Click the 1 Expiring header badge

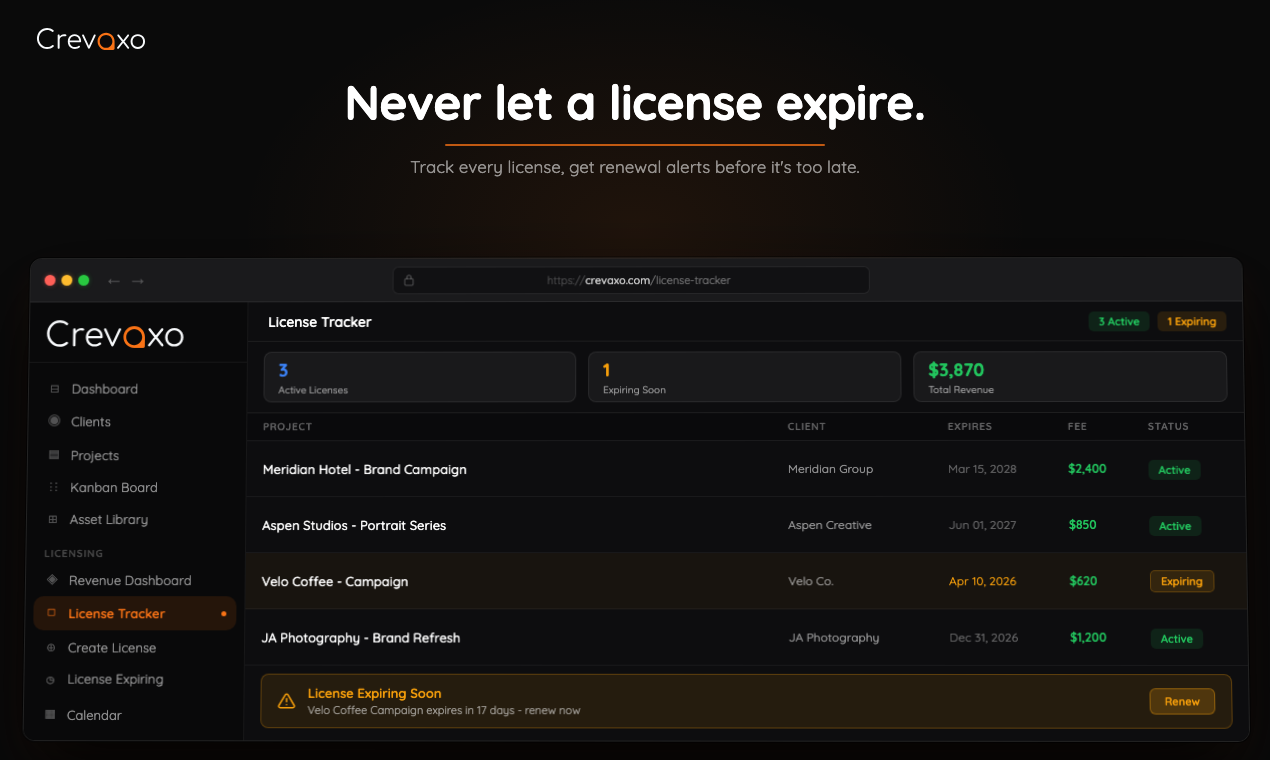pyautogui.click(x=1192, y=321)
